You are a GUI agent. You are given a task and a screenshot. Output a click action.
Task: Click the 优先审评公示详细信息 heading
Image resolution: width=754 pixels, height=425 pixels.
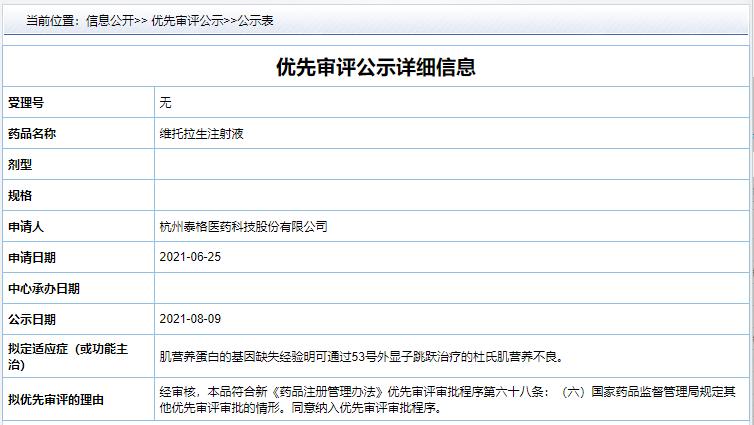click(x=376, y=67)
